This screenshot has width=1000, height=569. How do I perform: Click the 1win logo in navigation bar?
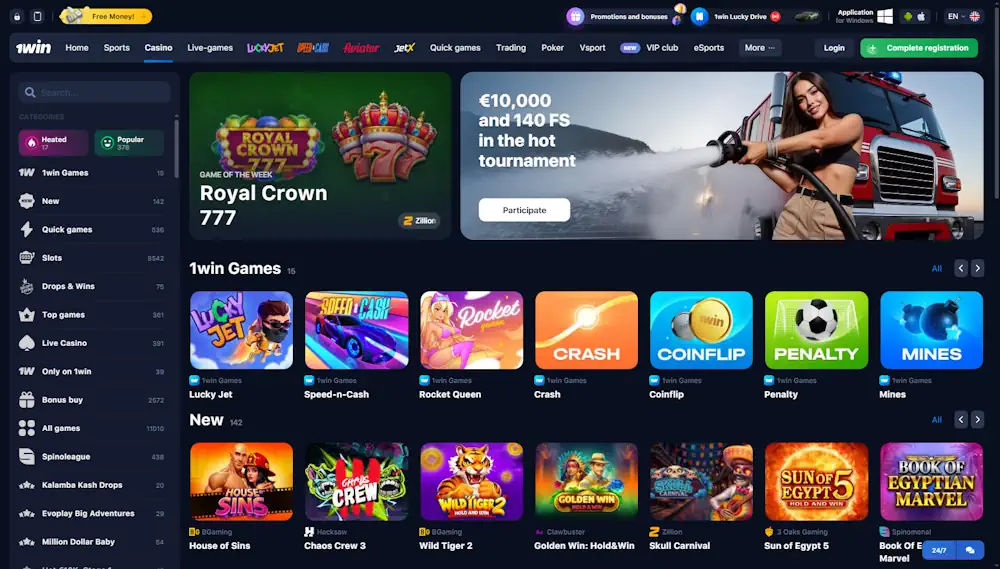(33, 48)
